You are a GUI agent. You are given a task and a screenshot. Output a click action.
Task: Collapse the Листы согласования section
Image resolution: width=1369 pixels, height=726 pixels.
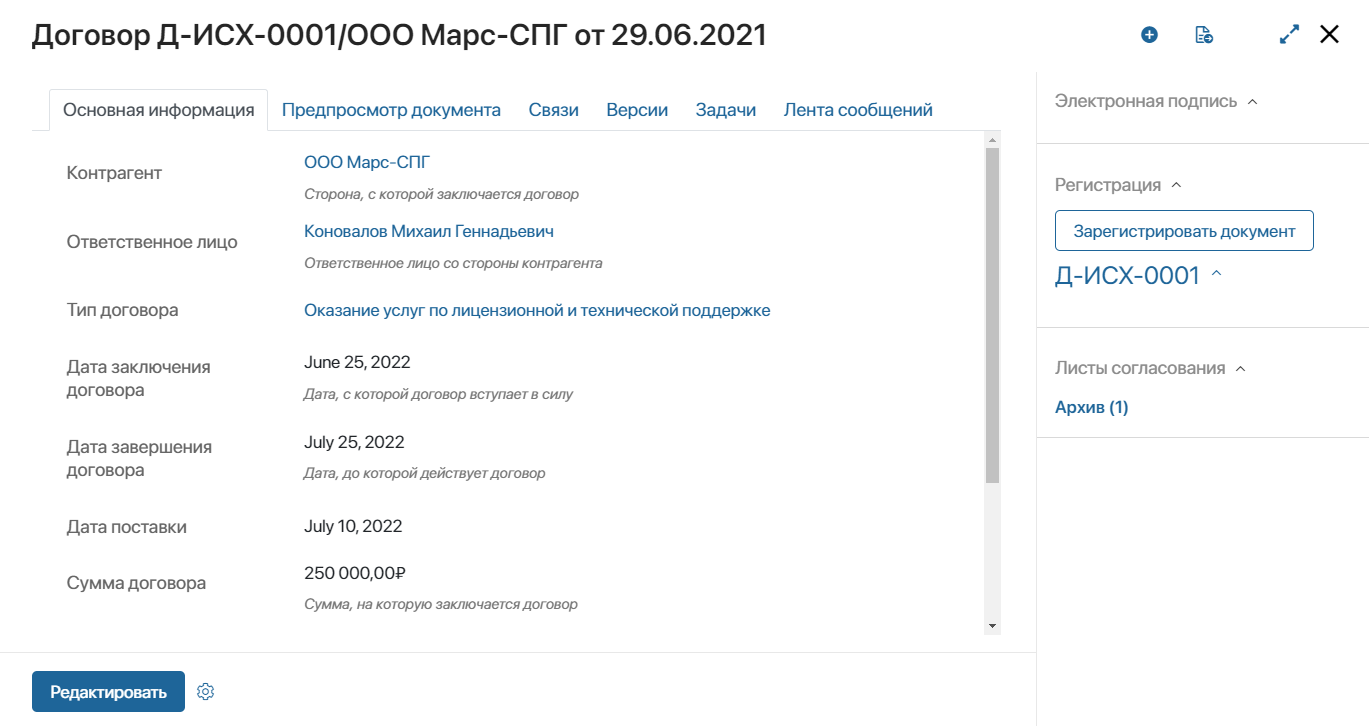point(1240,369)
